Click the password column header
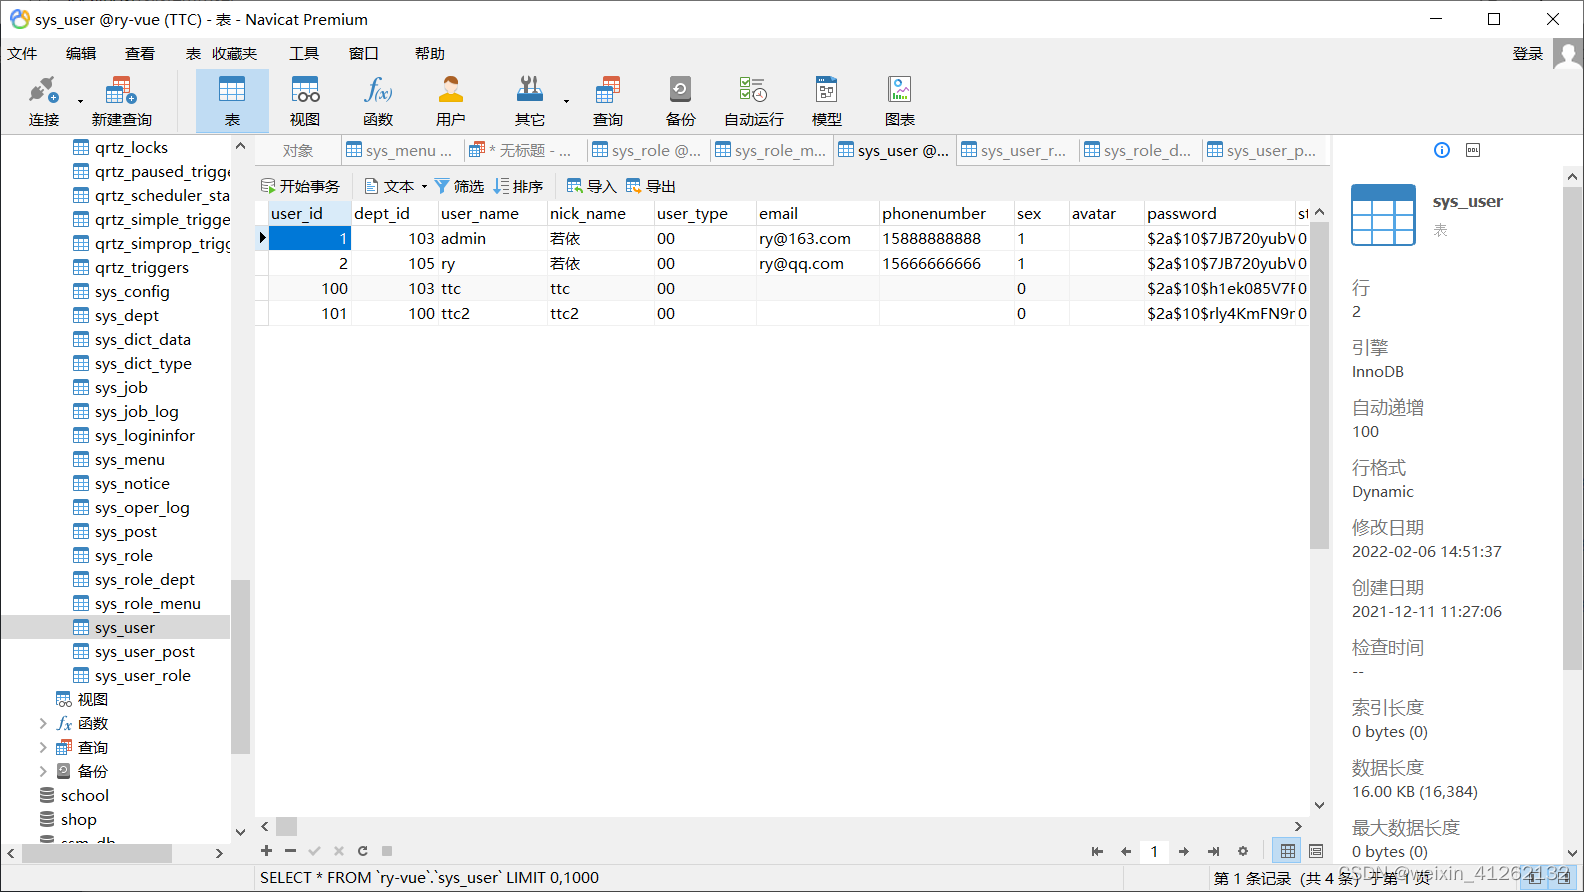The width and height of the screenshot is (1584, 892). coord(1219,213)
